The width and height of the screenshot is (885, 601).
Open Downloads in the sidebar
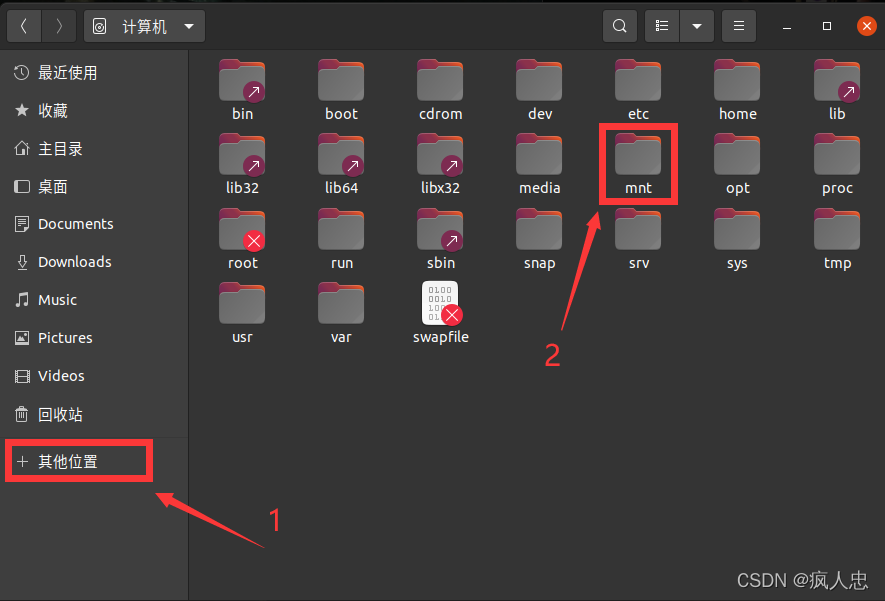point(94,262)
